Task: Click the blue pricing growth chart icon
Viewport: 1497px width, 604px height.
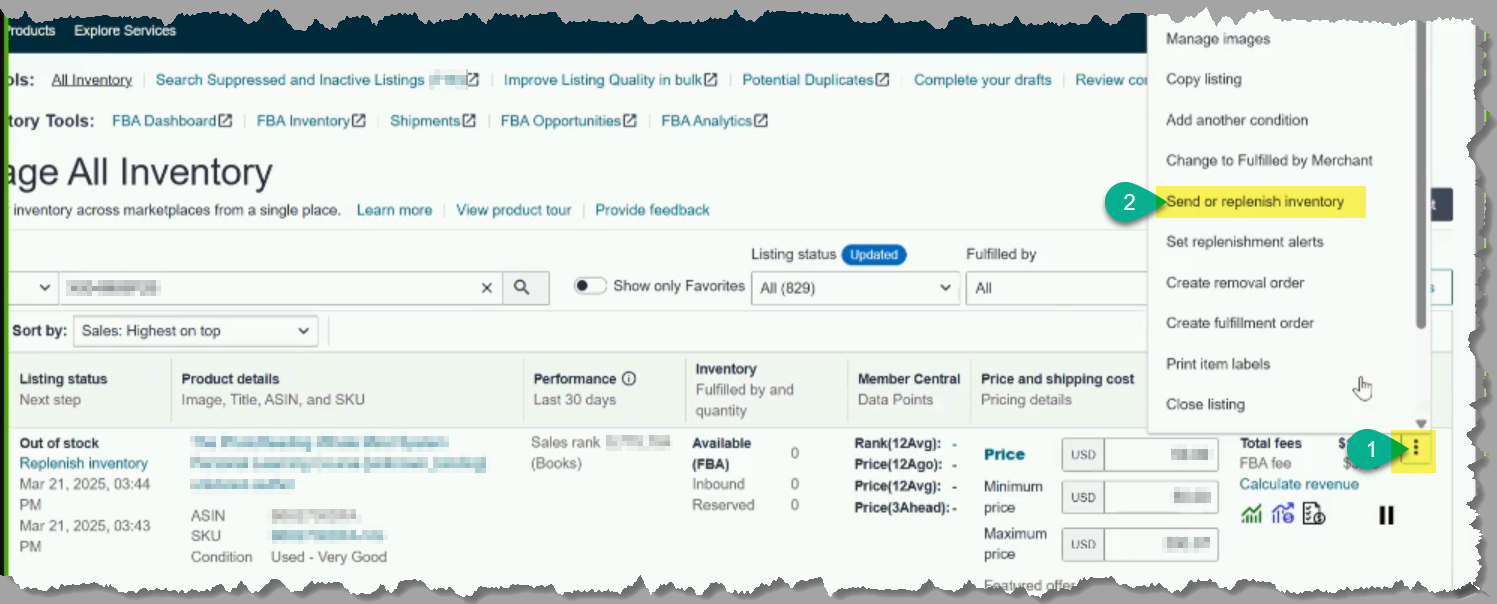Action: click(x=1283, y=515)
